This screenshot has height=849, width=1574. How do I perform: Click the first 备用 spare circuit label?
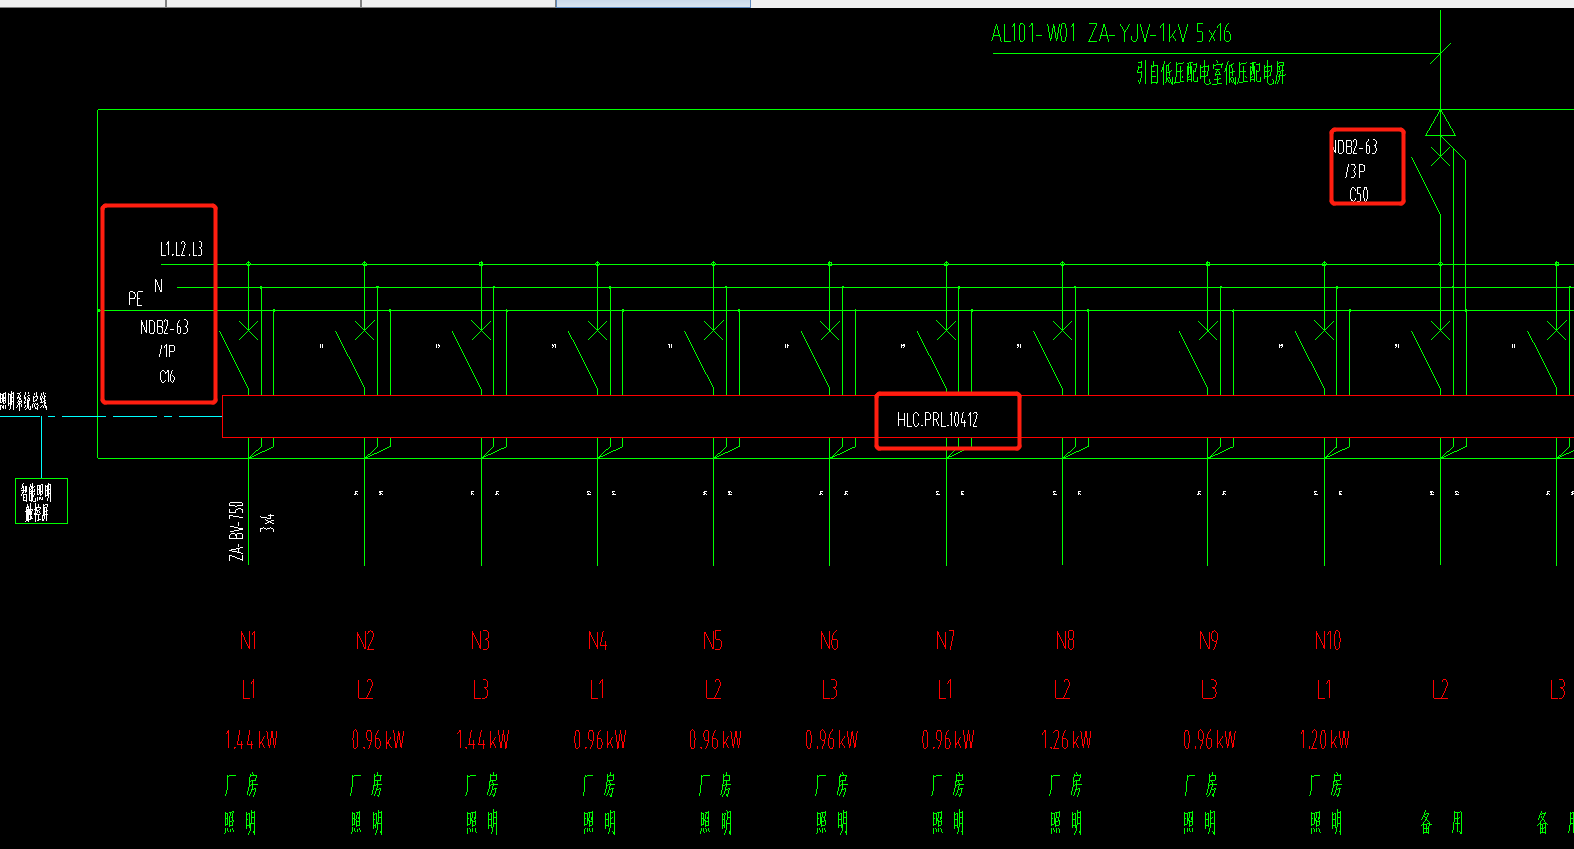coord(1441,823)
